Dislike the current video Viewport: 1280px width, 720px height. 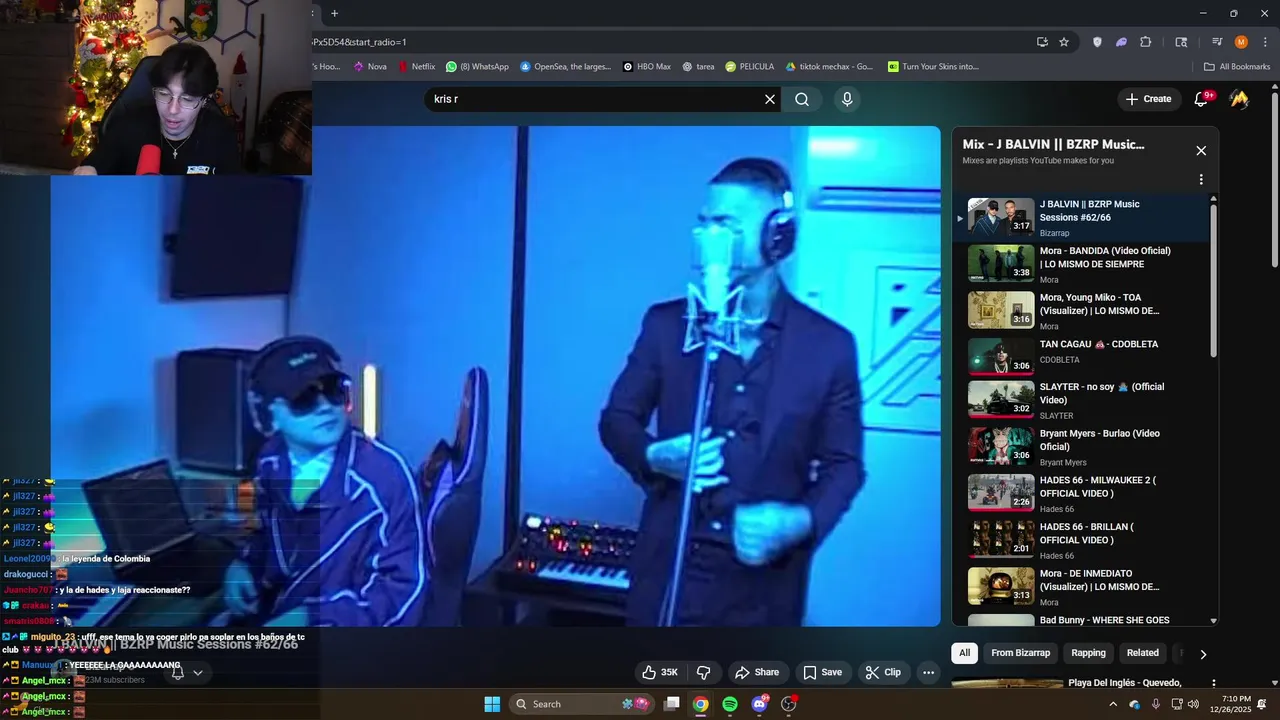[703, 672]
